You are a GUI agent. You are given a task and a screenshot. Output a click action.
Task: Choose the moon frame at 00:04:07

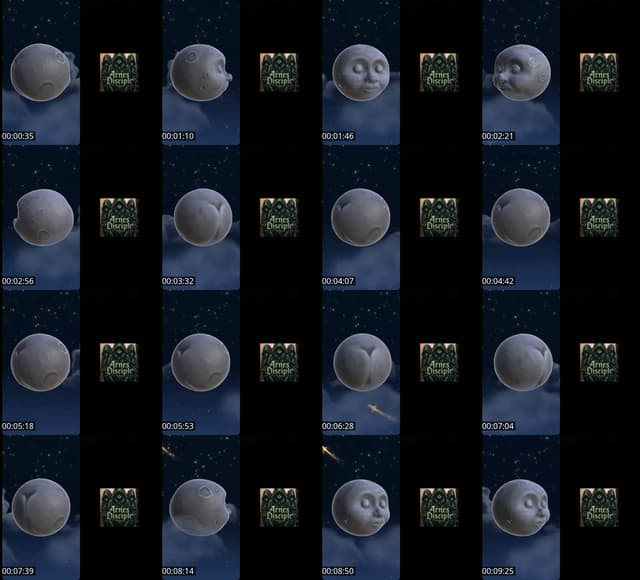coord(361,218)
